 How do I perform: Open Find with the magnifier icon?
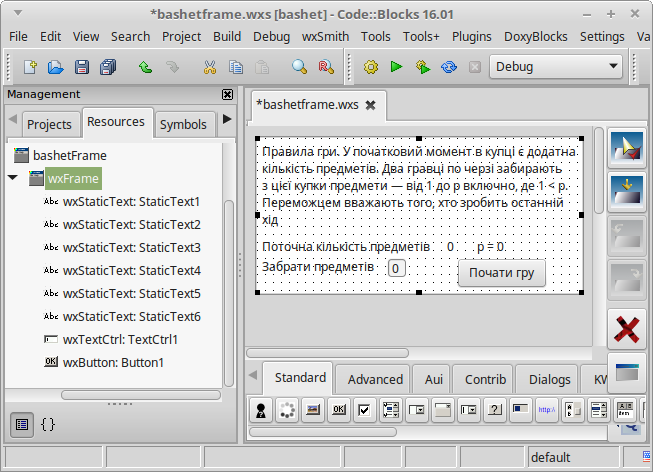pyautogui.click(x=299, y=67)
